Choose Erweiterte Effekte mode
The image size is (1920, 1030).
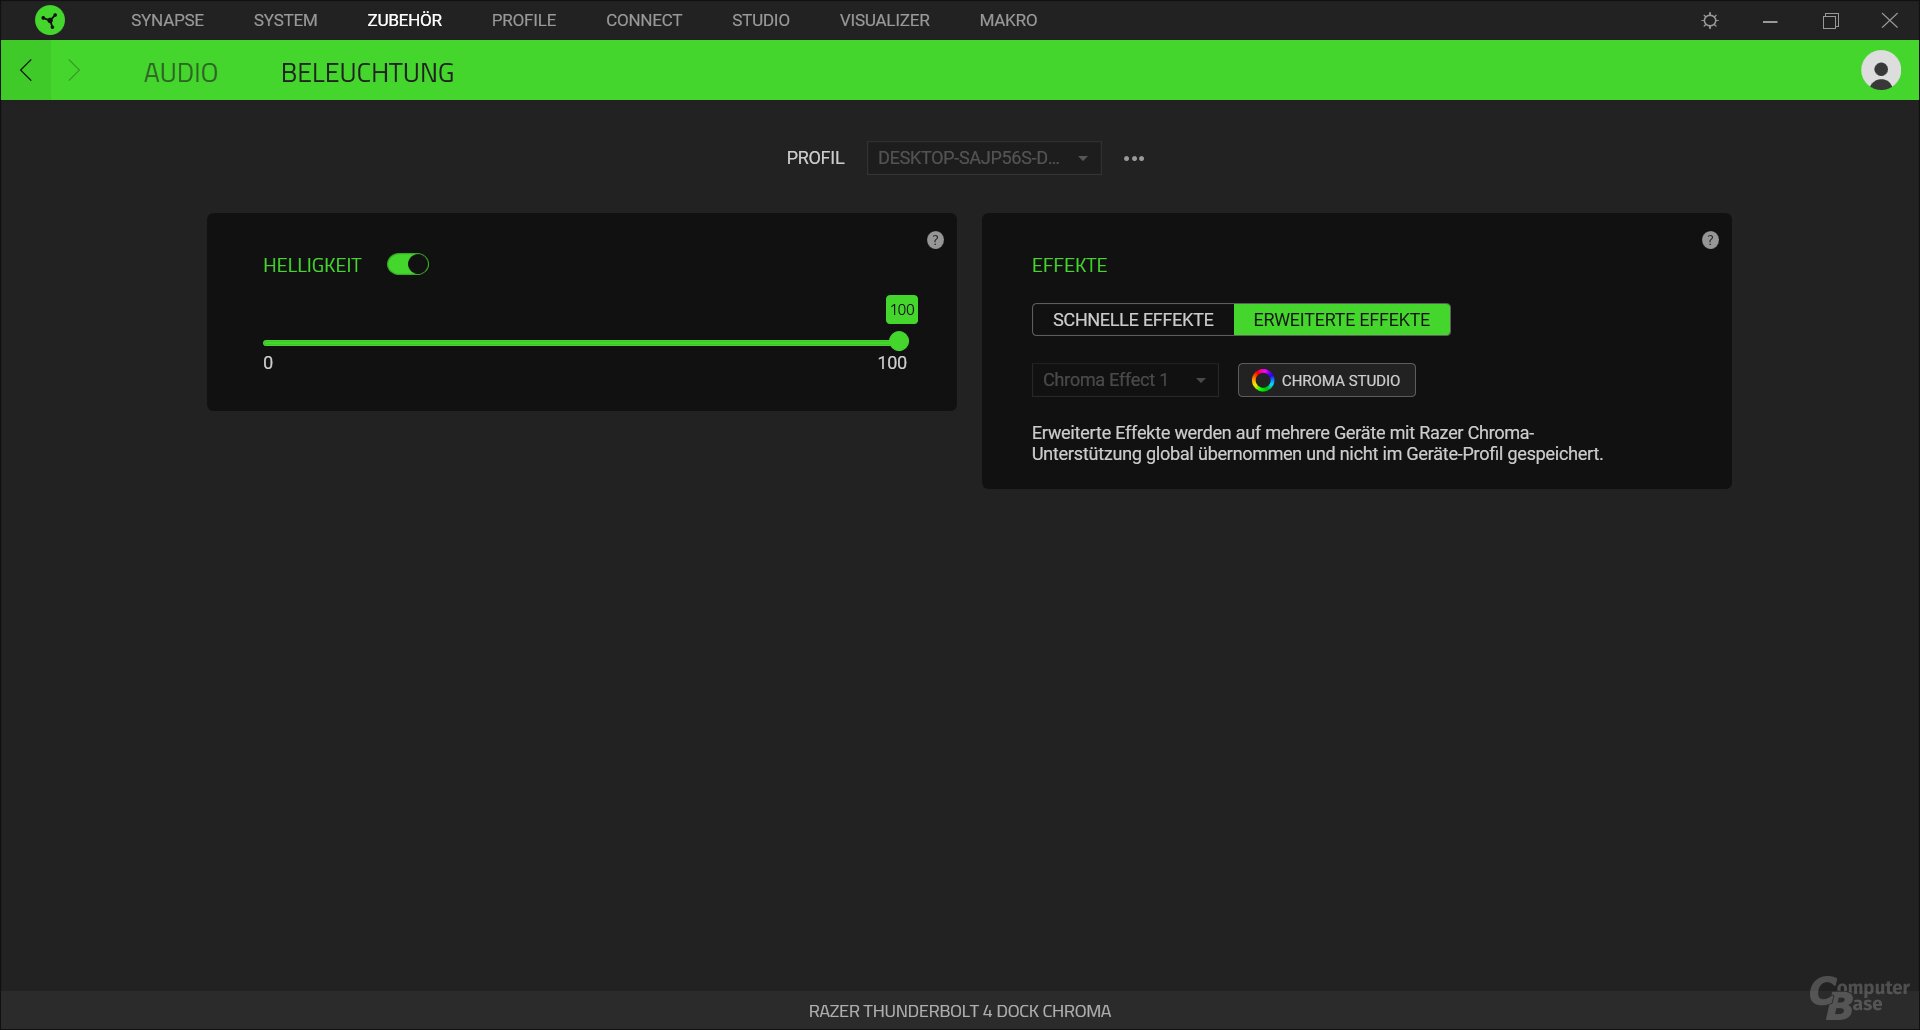pyautogui.click(x=1342, y=320)
